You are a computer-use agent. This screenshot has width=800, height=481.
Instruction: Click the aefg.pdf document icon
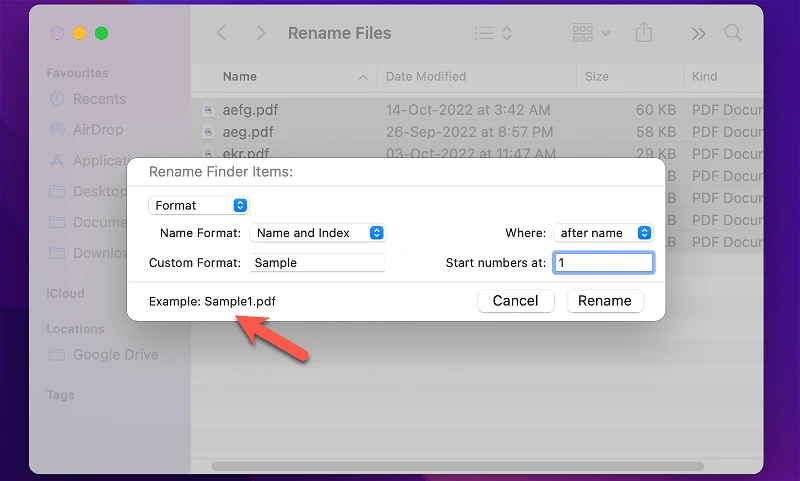pyautogui.click(x=208, y=110)
